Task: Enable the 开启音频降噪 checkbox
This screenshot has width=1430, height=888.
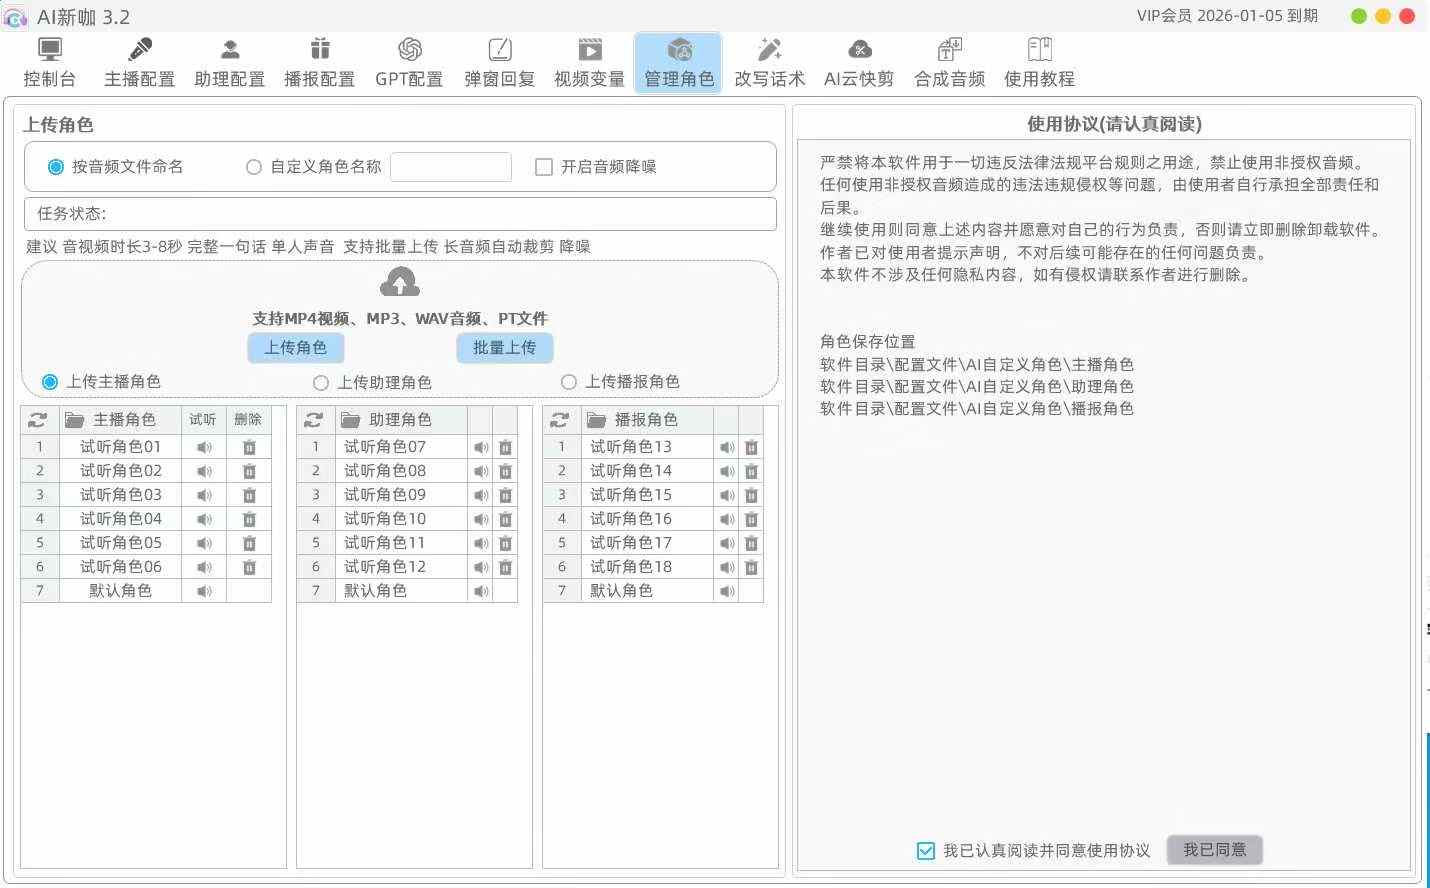Action: [544, 167]
